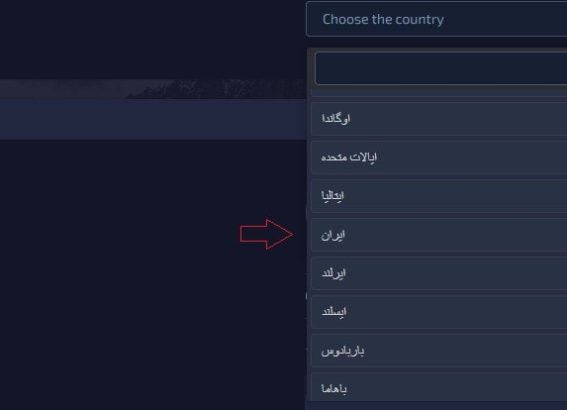This screenshot has width=567, height=410.
Task: Click the red outlined arrow annotation
Action: 267,234
